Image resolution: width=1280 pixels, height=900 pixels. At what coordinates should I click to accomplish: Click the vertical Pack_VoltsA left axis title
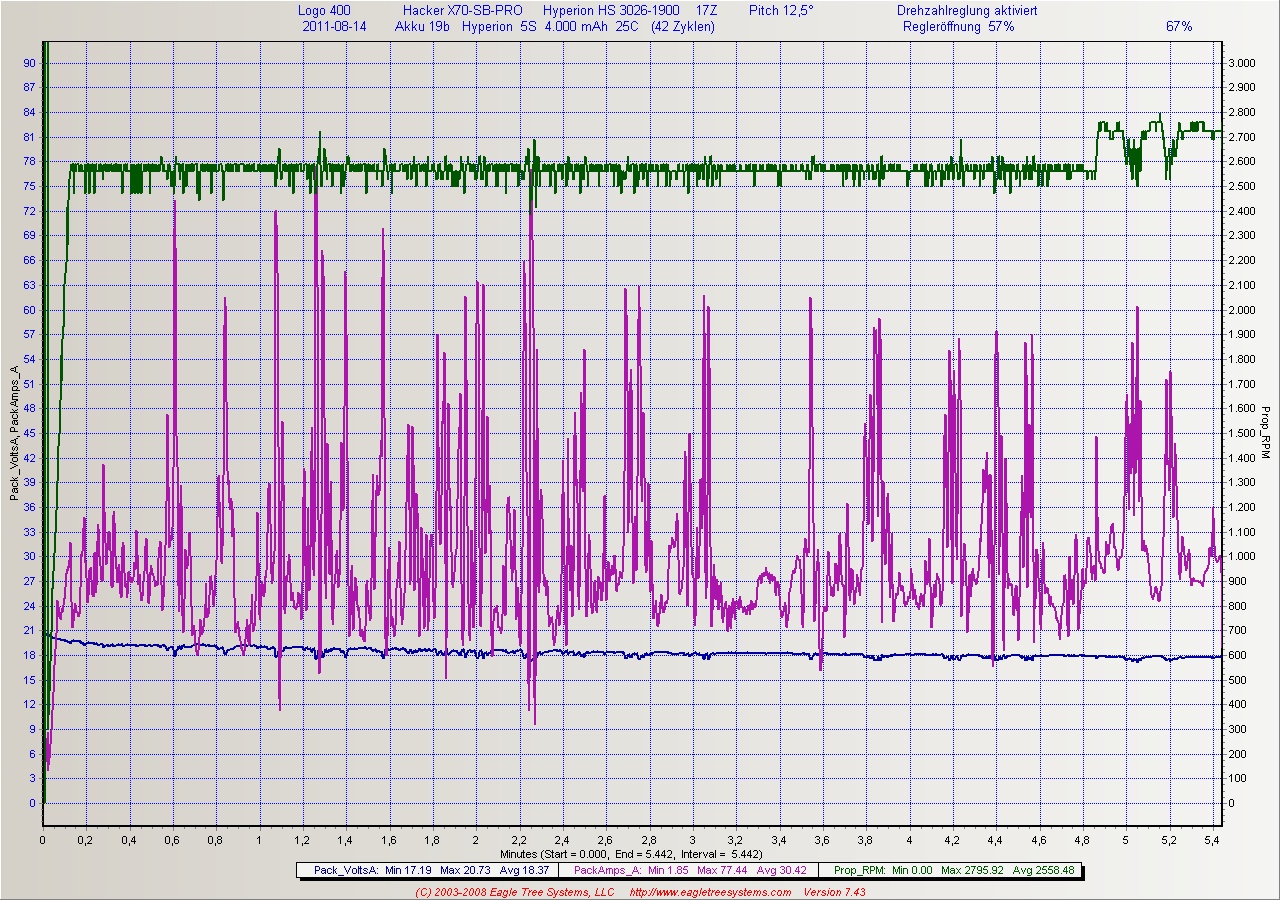(x=14, y=432)
